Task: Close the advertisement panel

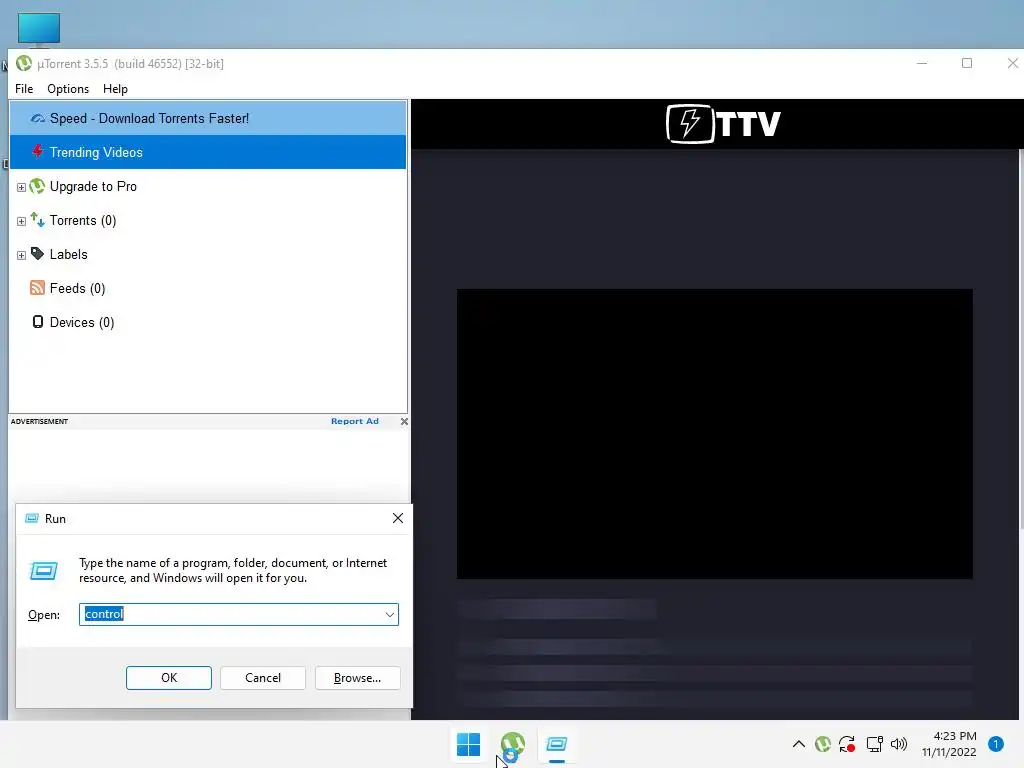Action: click(x=404, y=421)
